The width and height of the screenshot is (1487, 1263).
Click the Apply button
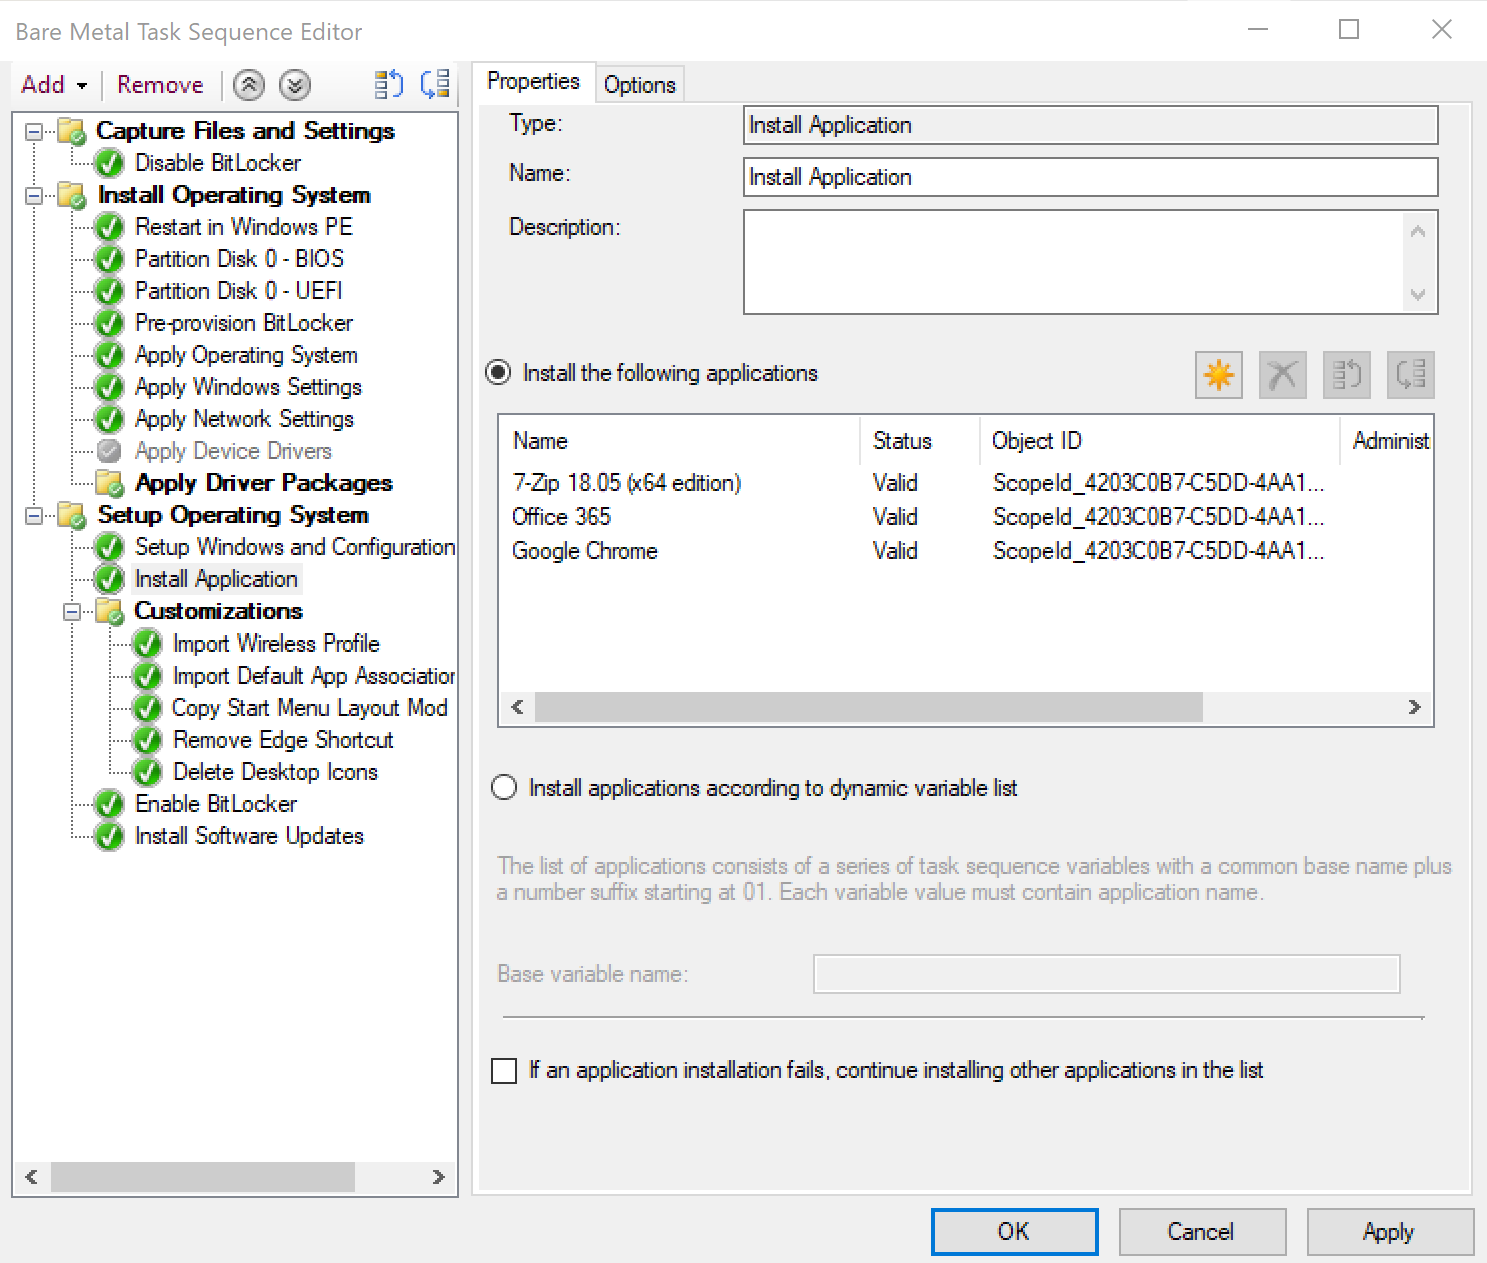click(1390, 1232)
